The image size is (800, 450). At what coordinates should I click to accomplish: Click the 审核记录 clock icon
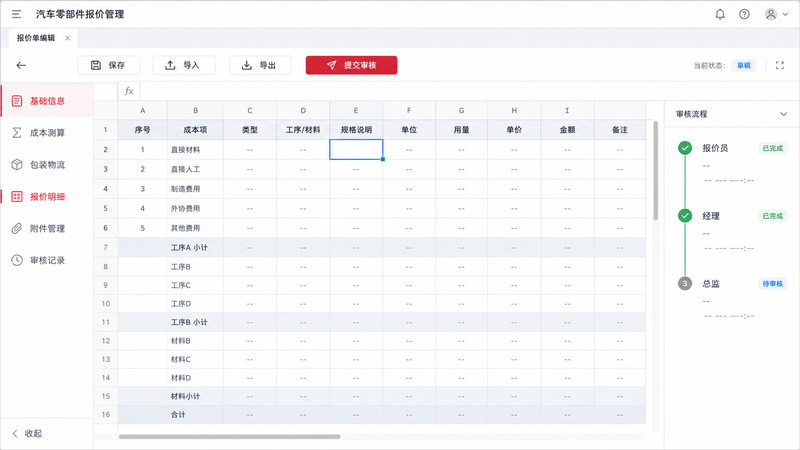point(17,260)
